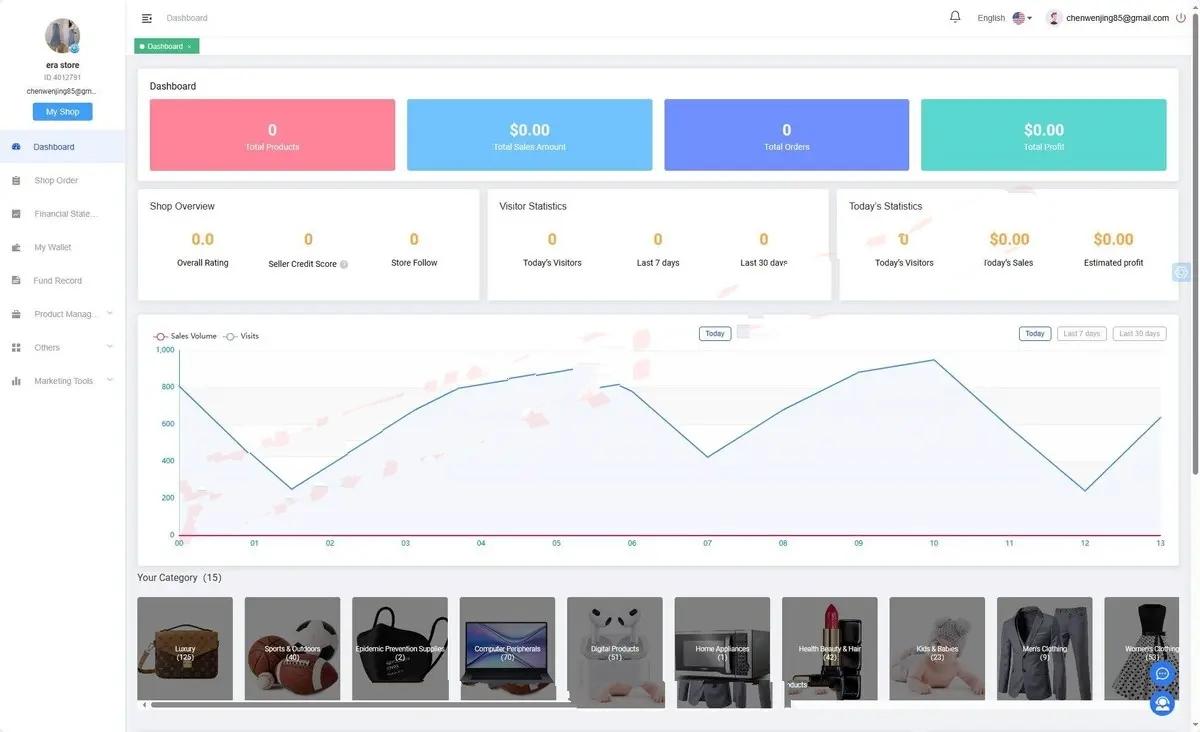Click the Product Management icon in sidebar
Viewport: 1200px width, 732px height.
tap(16, 314)
